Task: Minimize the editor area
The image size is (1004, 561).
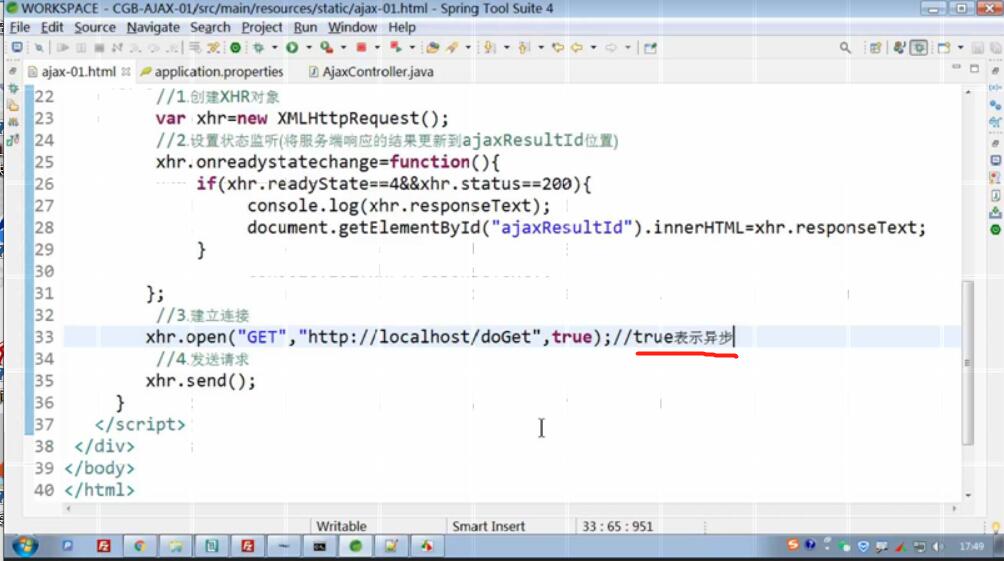Action: click(956, 67)
